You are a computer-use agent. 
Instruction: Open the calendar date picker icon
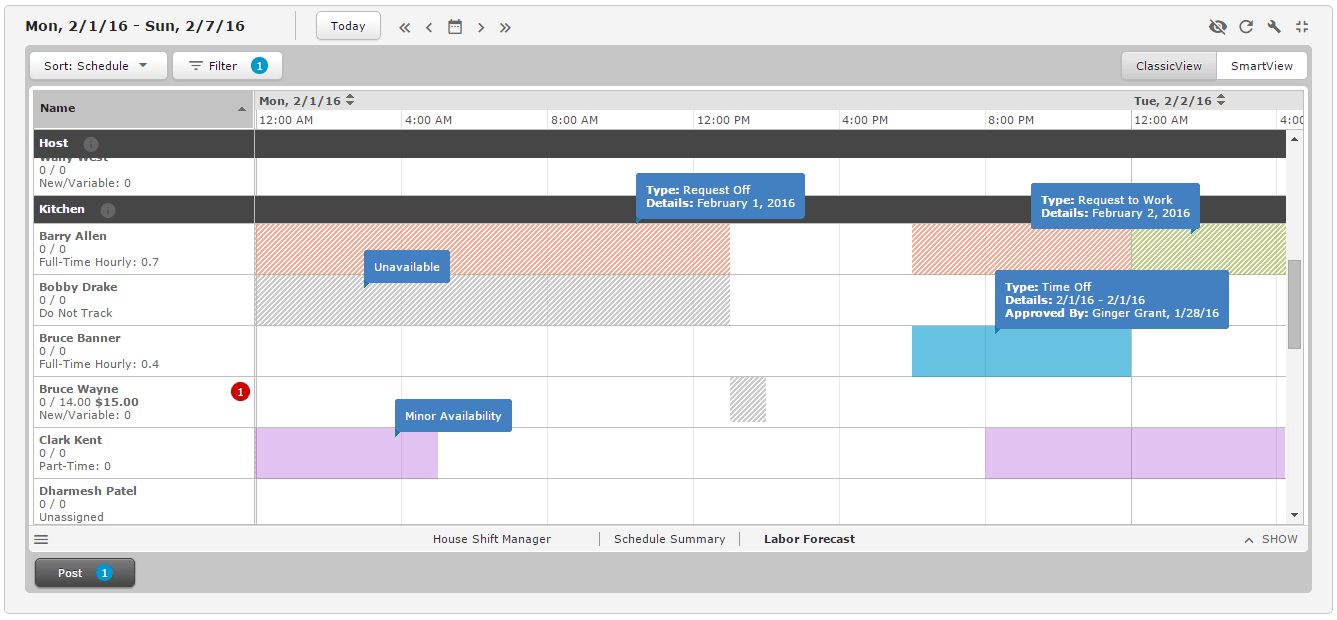[455, 27]
